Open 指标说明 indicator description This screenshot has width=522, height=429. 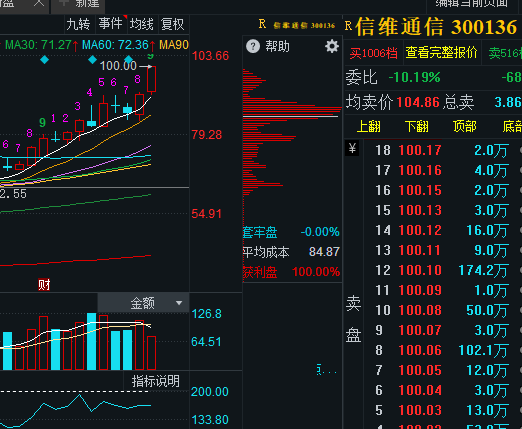click(x=156, y=381)
